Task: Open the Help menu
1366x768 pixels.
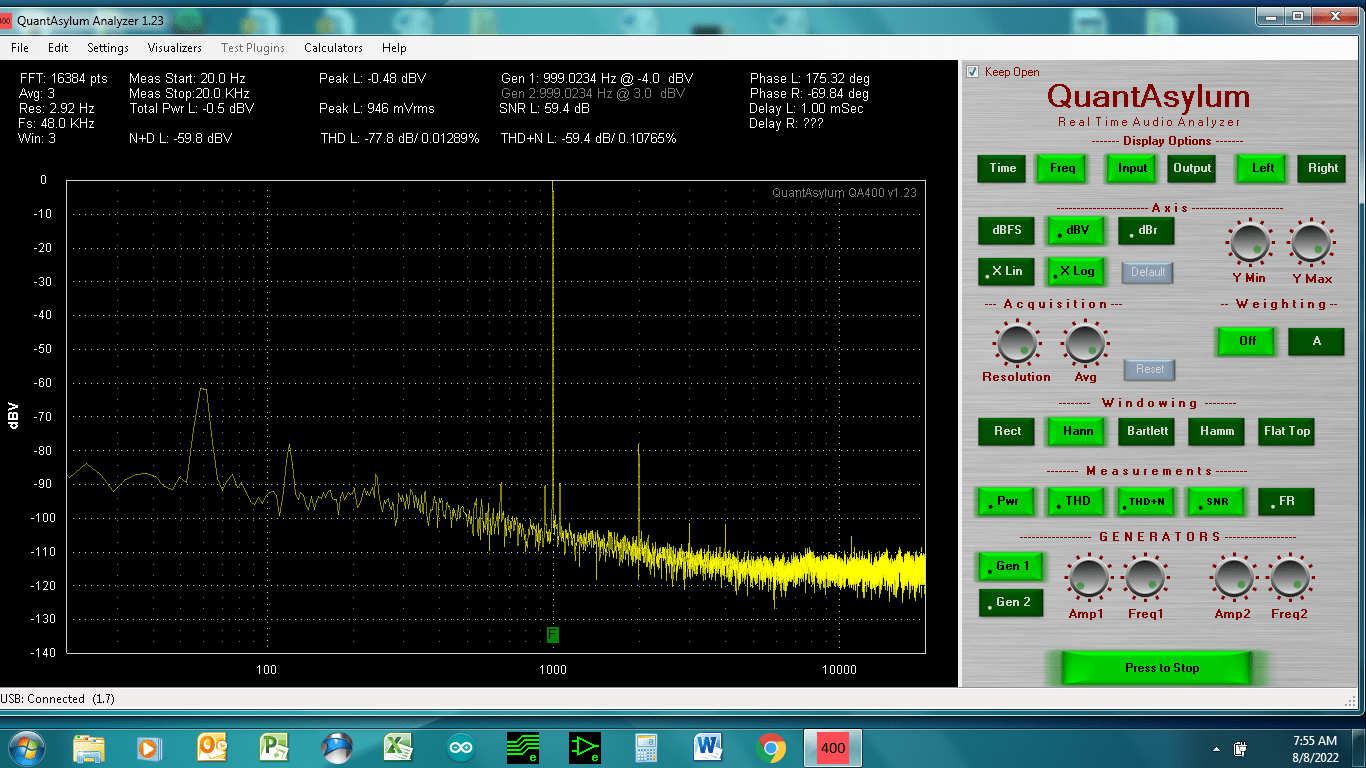Action: pyautogui.click(x=394, y=47)
